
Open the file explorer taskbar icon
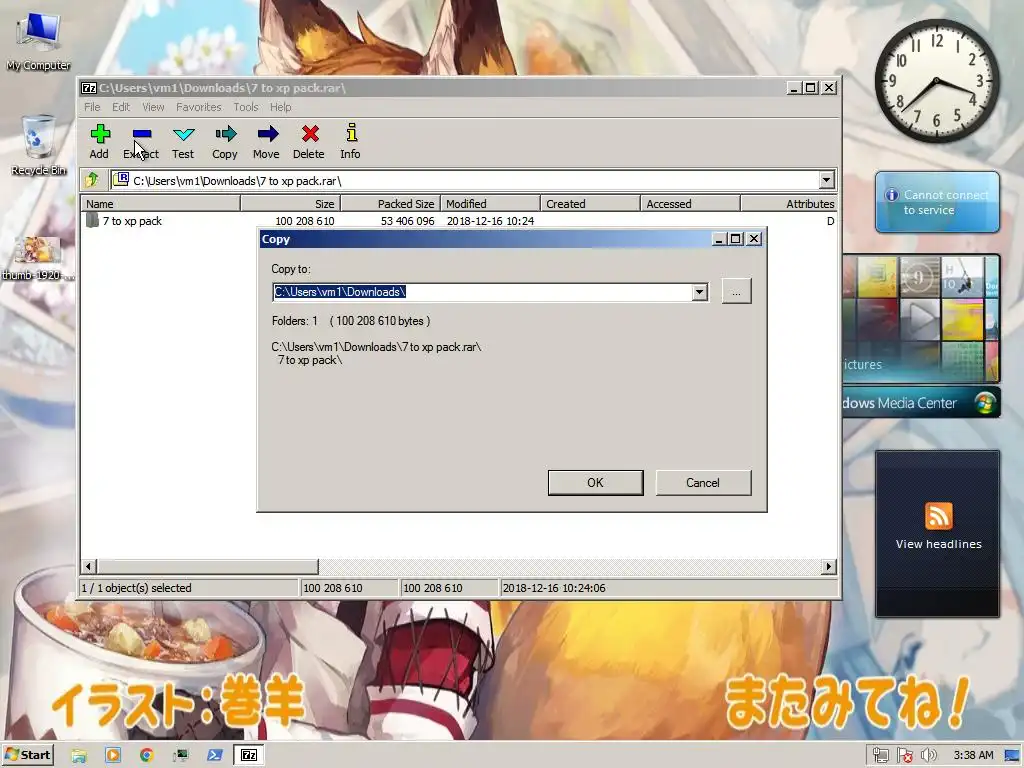(79, 756)
